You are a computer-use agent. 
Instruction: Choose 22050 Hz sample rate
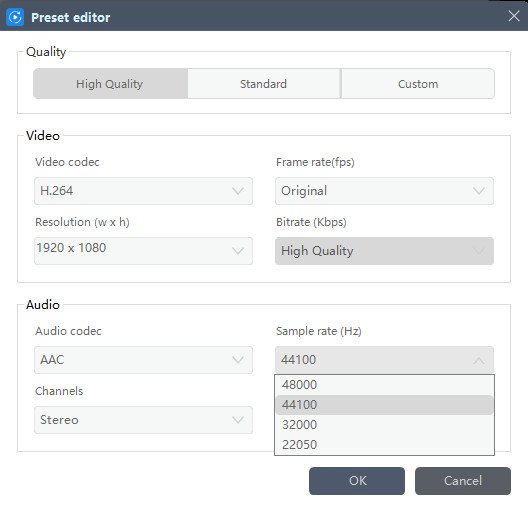click(385, 444)
